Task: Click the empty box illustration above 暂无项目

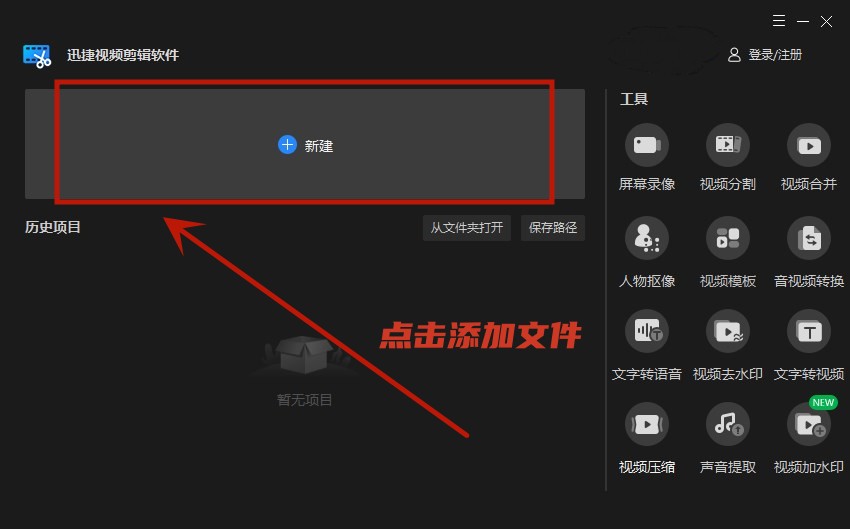Action: 304,355
